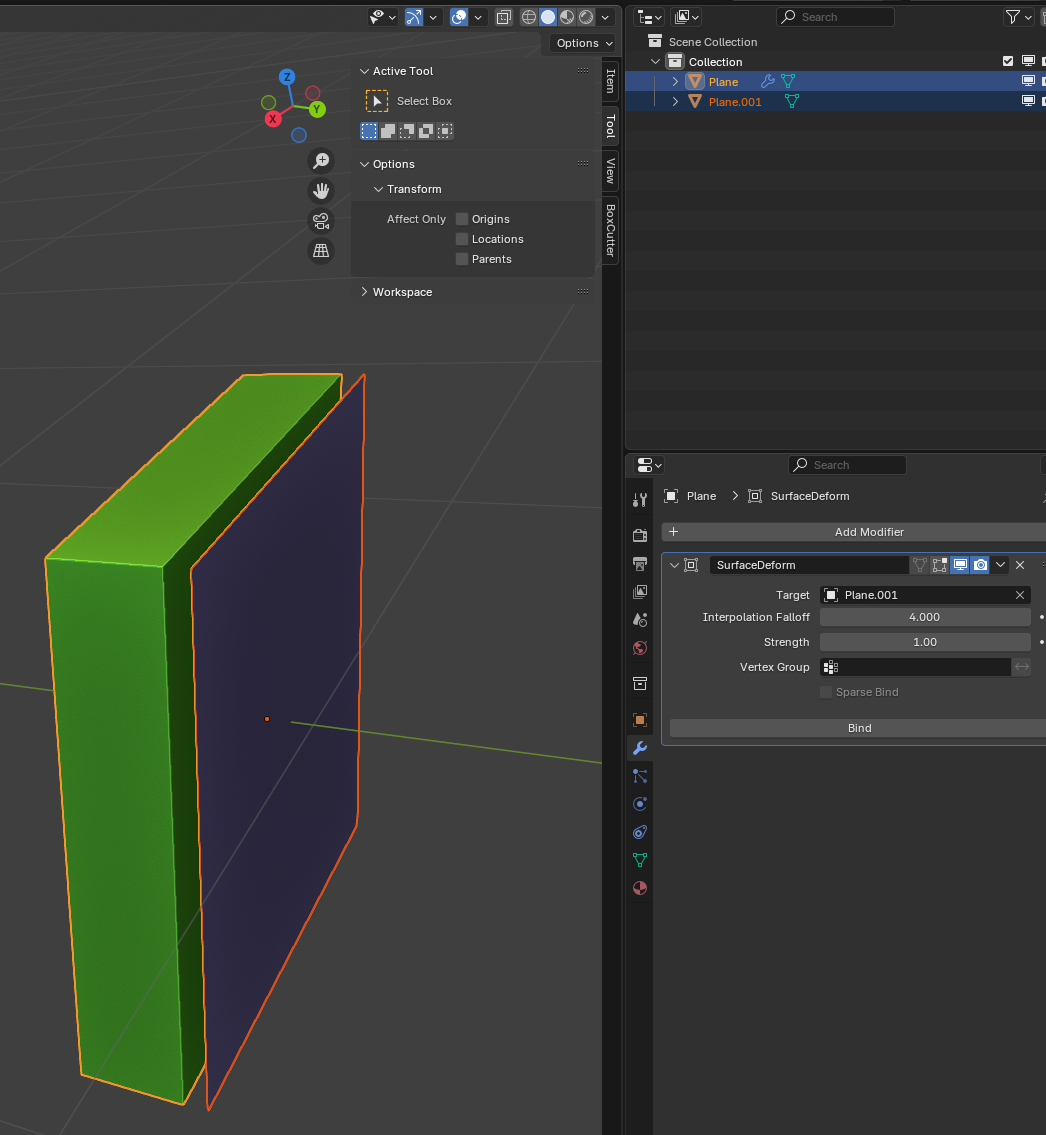Toggle SurfaceDeform show in render
This screenshot has width=1046, height=1135.
(980, 565)
